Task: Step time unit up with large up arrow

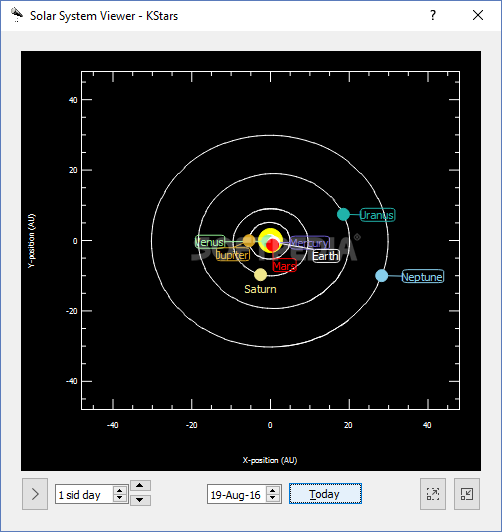Action: point(140,486)
